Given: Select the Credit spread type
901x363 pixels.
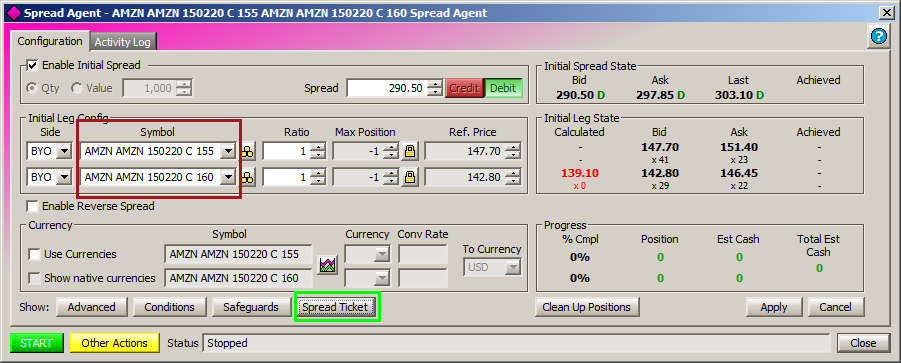Looking at the screenshot, I should [464, 88].
